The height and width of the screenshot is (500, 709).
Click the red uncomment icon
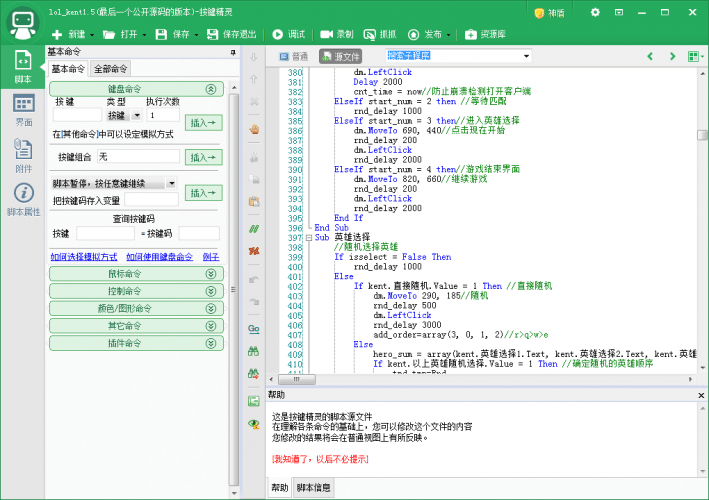point(254,250)
